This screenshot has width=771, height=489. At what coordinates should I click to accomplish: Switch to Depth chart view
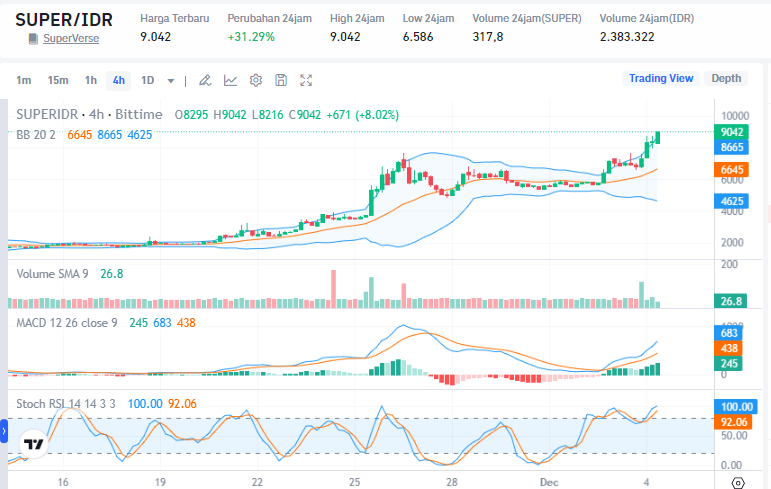tap(726, 78)
